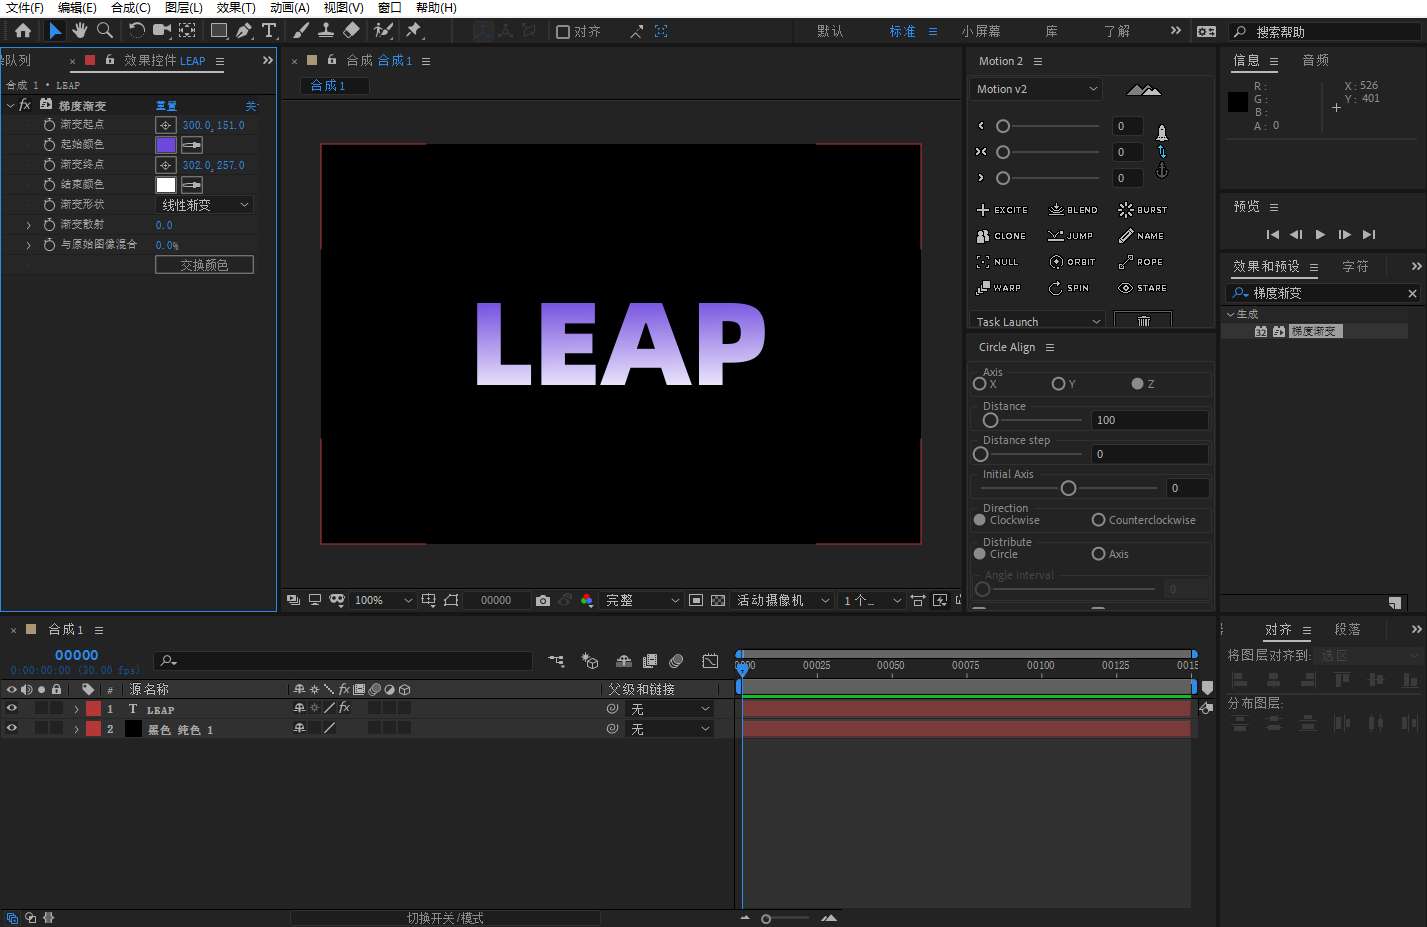Screen dimensions: 1427x927
Task: Click the EXCITE tool in Motion 2
Action: (x=1002, y=210)
